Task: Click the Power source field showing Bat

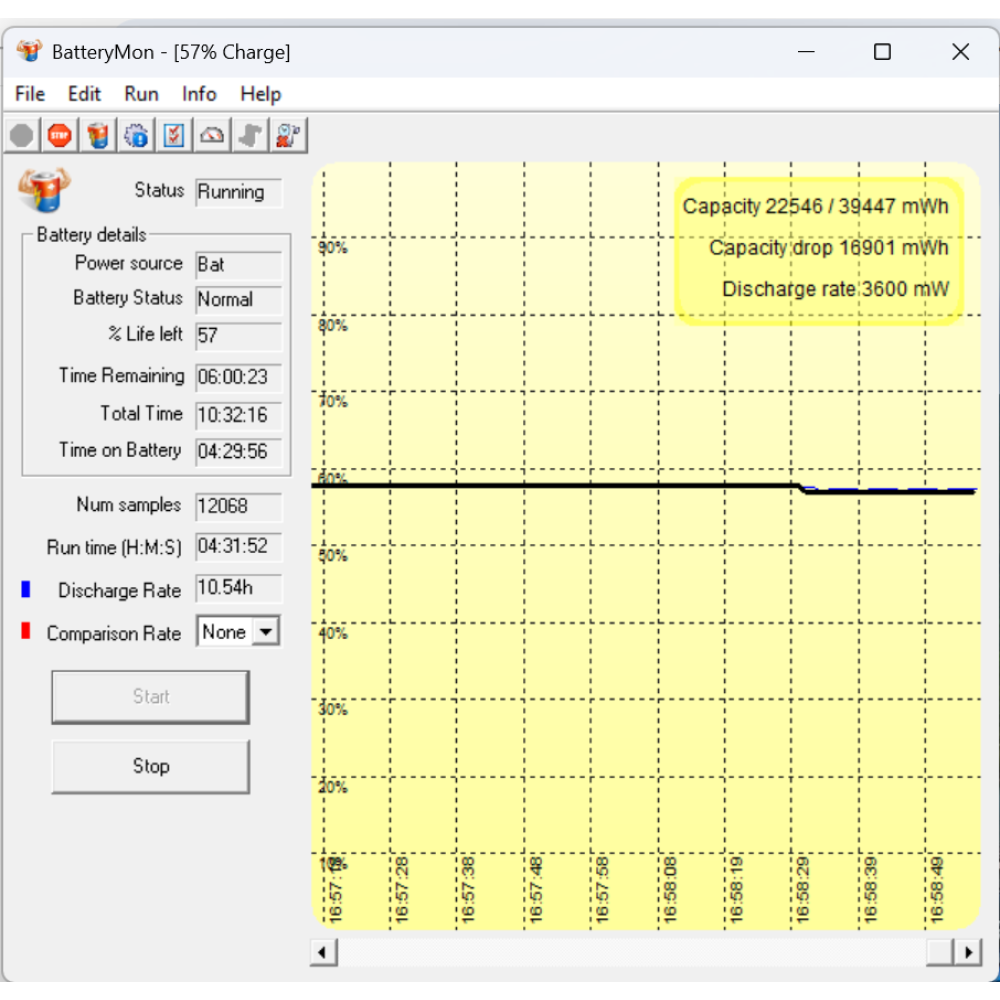Action: pos(239,265)
